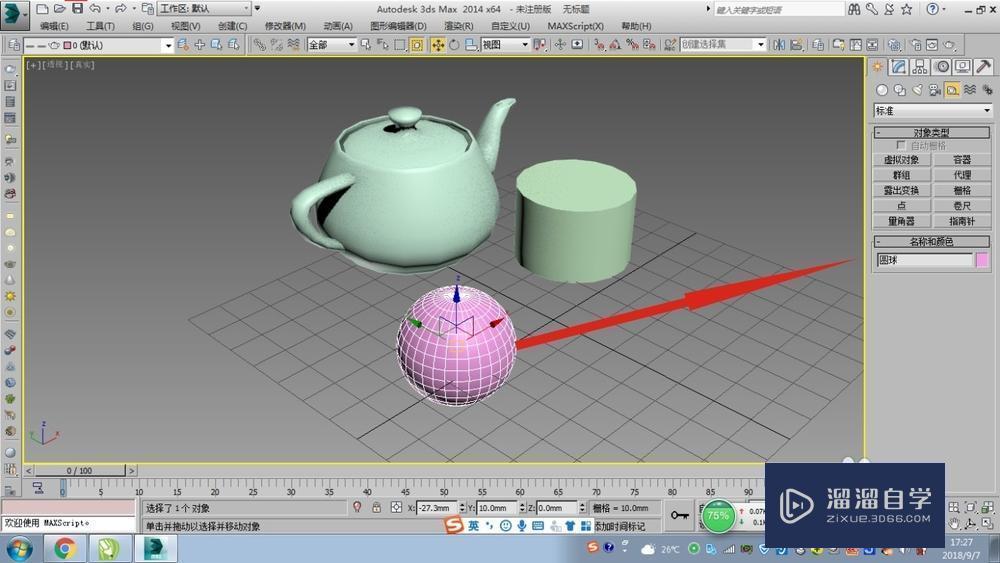Image resolution: width=1000 pixels, height=563 pixels.
Task: Click the Select Object arrow tool
Action: 365,45
